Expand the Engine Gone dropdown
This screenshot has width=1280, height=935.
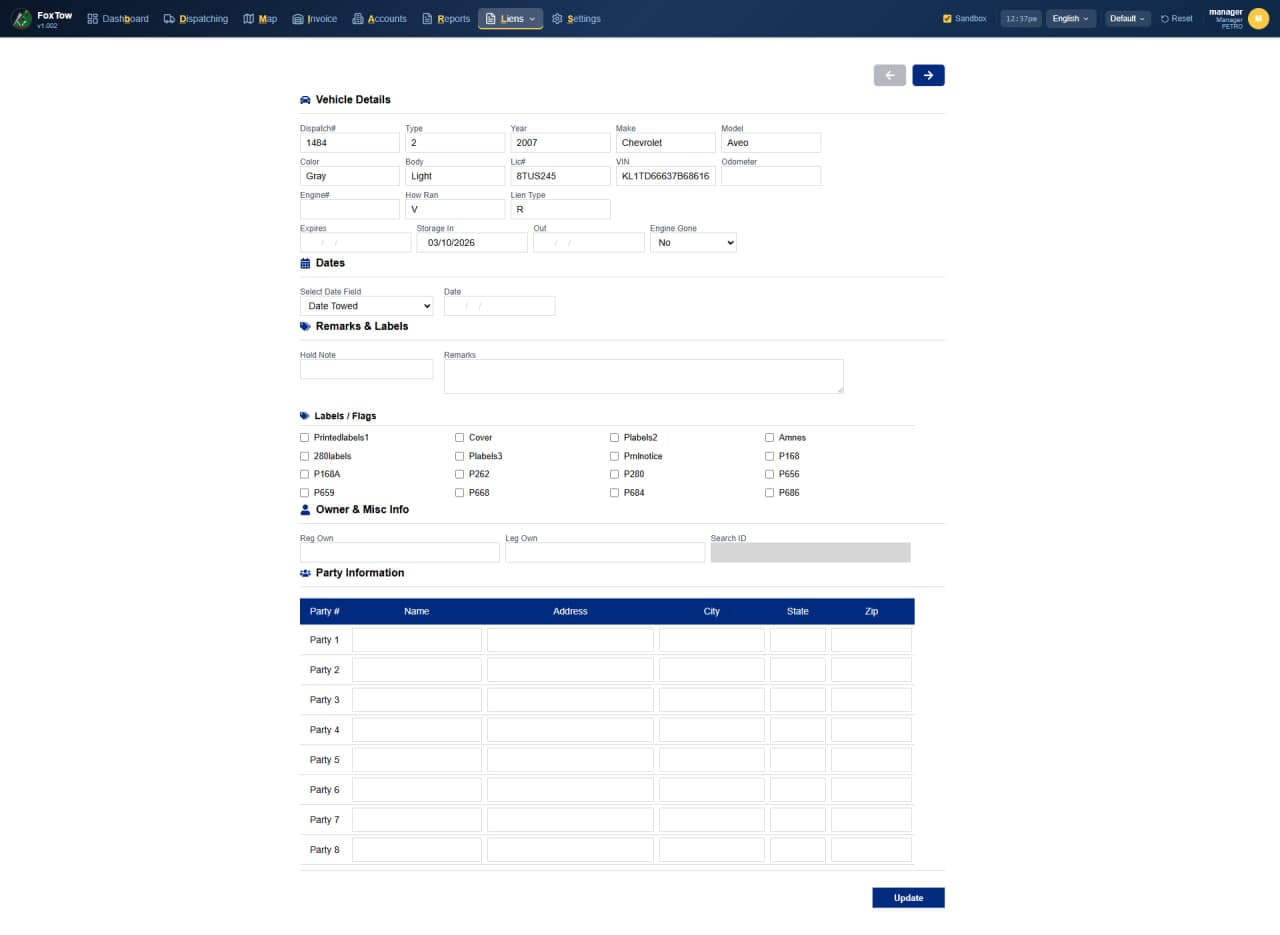pyautogui.click(x=693, y=242)
